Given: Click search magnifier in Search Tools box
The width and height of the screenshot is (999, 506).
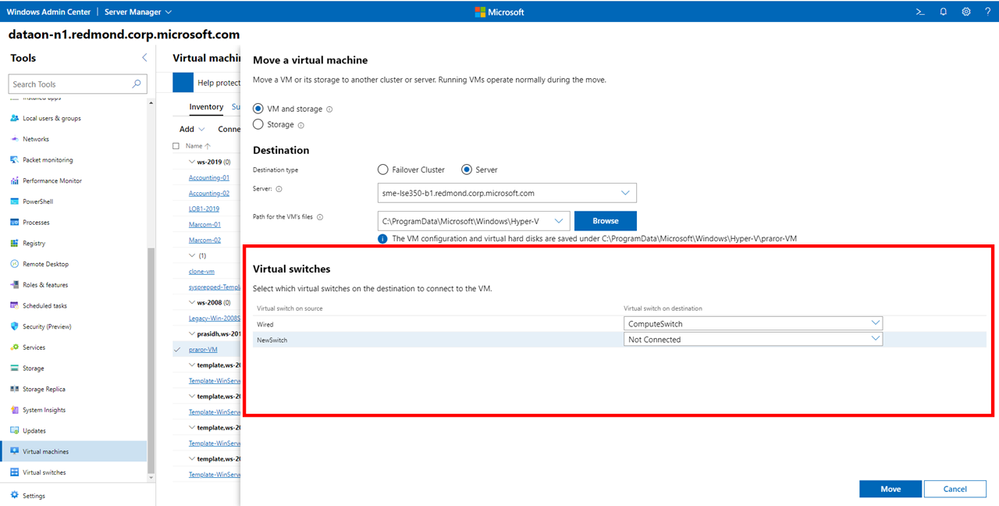Looking at the screenshot, I should pos(136,83).
